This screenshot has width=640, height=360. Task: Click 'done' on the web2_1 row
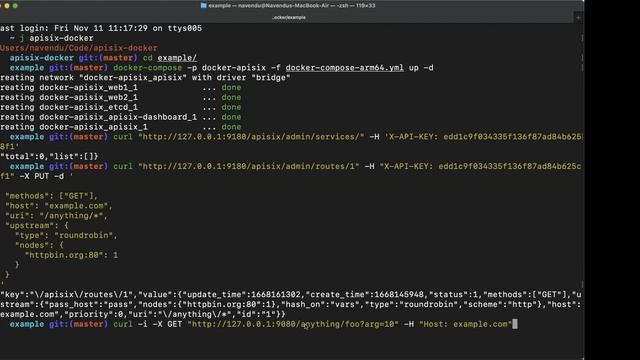tap(231, 97)
